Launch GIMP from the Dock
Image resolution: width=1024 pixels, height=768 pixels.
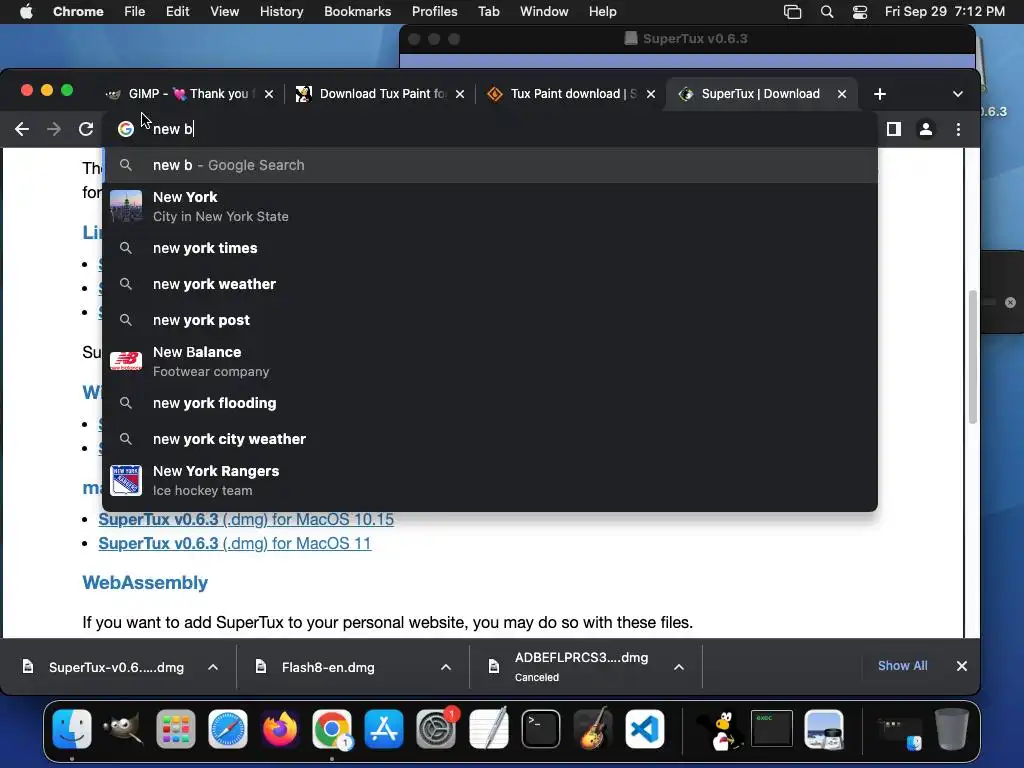[x=123, y=729]
